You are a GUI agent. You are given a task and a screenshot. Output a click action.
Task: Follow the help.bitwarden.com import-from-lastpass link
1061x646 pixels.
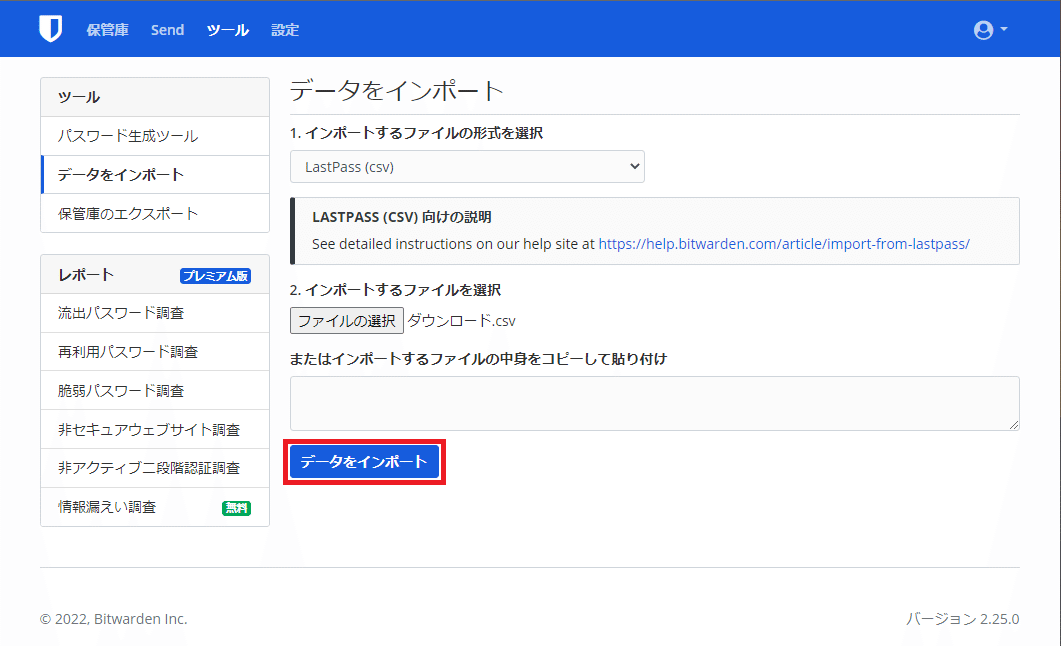click(784, 244)
